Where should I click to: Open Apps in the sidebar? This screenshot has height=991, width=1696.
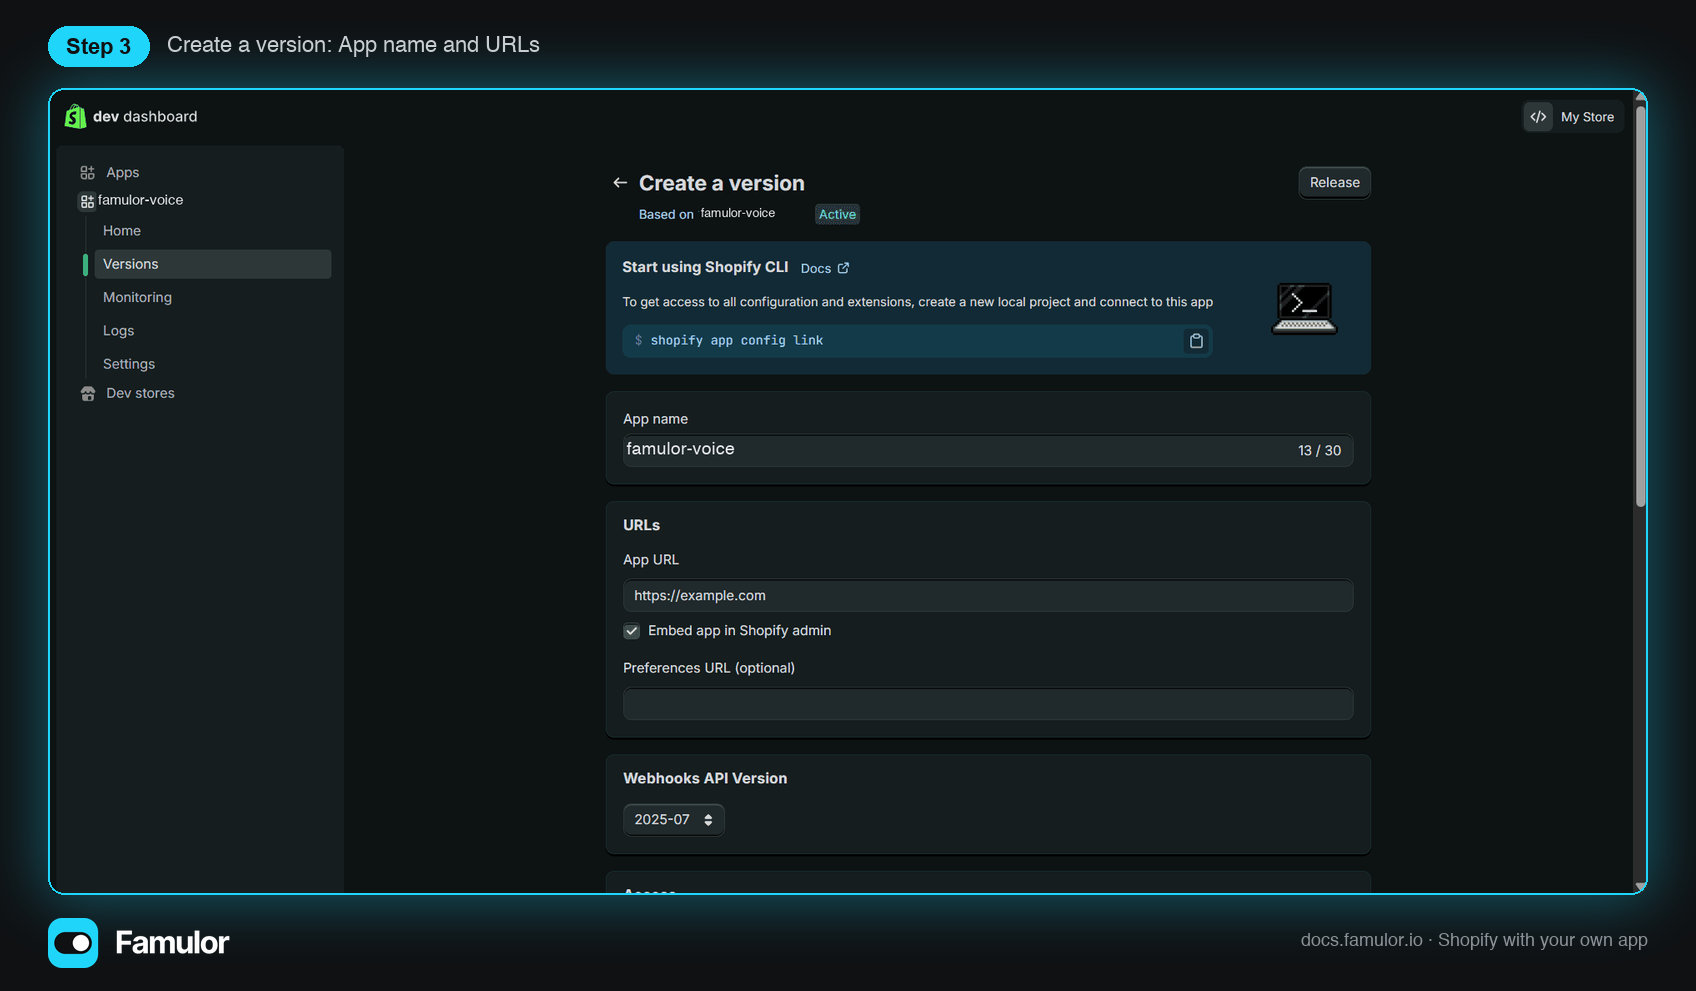[123, 172]
